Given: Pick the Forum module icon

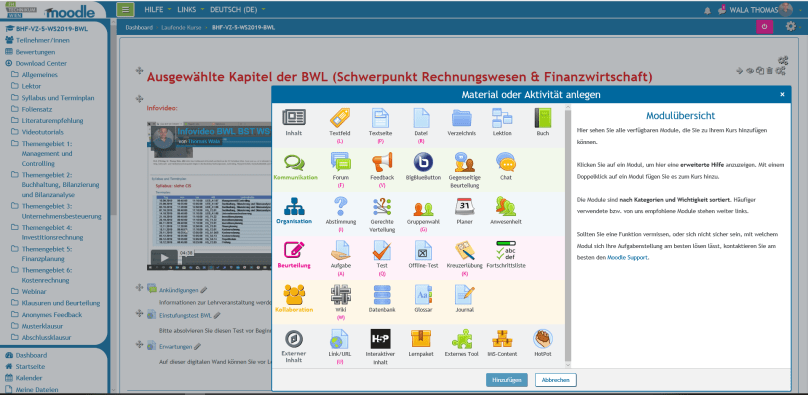Looking at the screenshot, I should click(341, 162).
